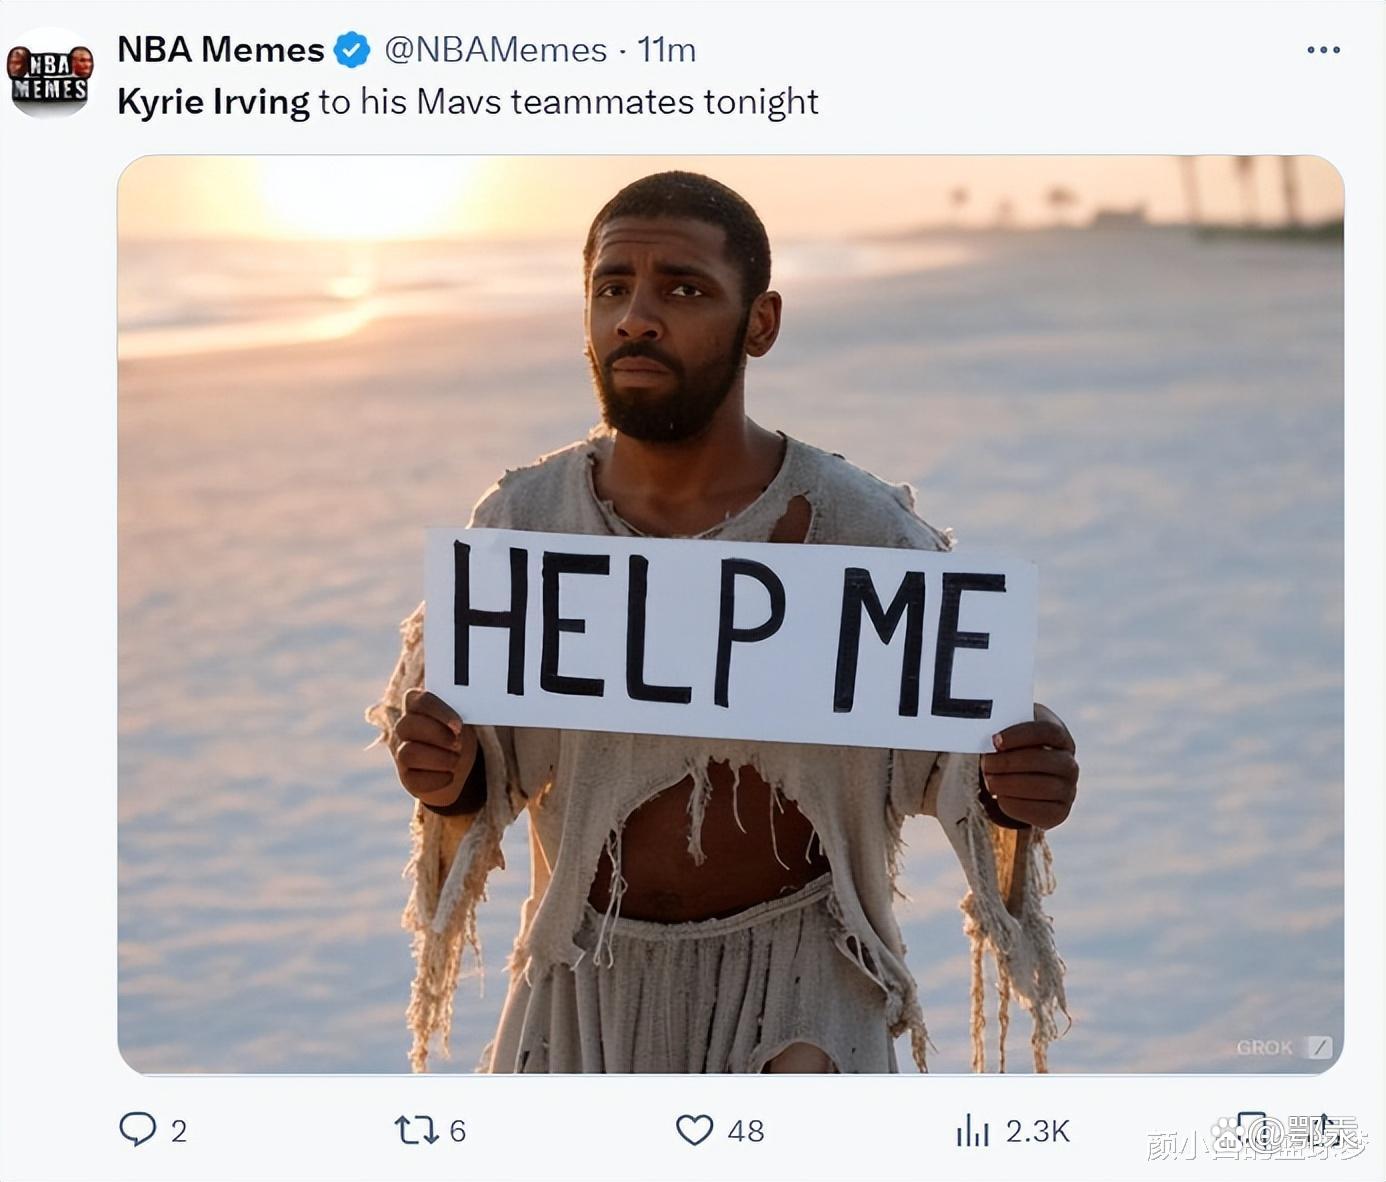Click the NBA Memes profile avatar
1386x1182 pixels.
tap(50, 75)
